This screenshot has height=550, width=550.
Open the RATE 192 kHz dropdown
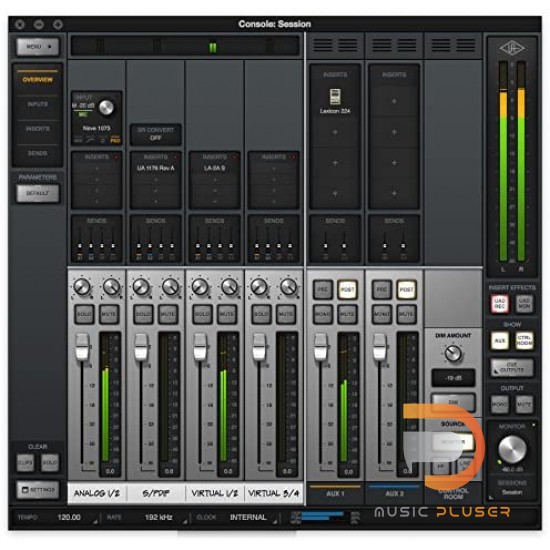click(159, 517)
